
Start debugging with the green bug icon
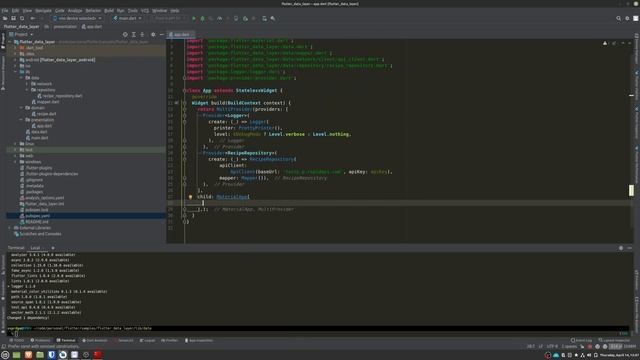(202, 18)
